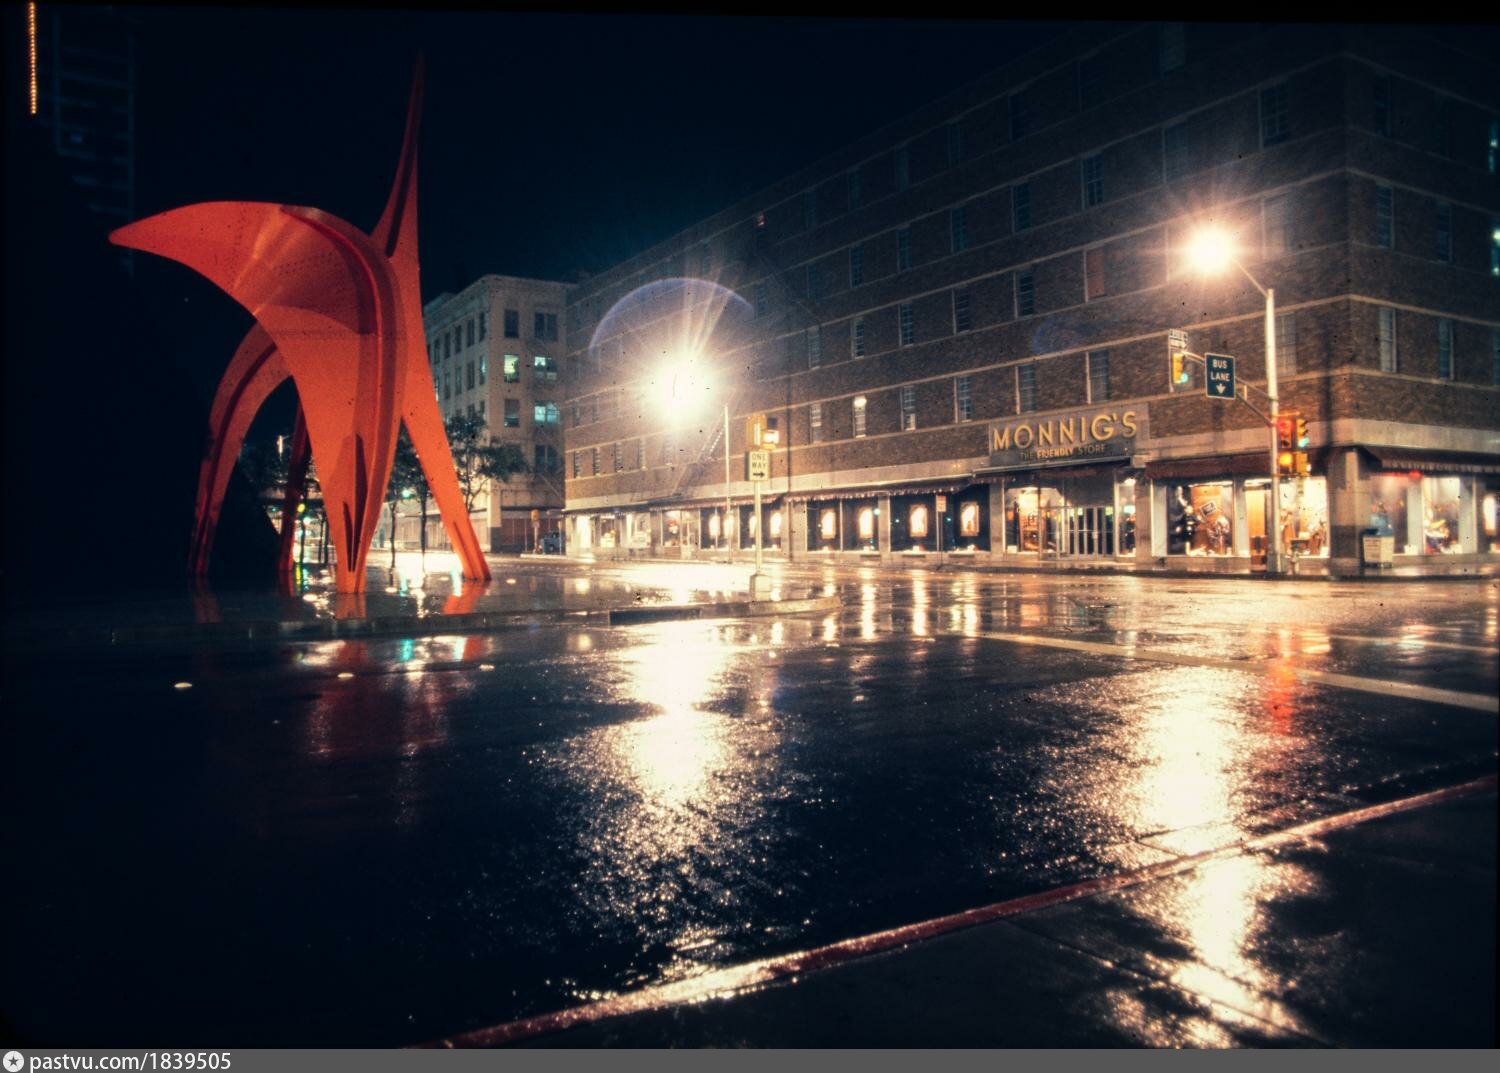Click the bright street lamp on right

[x=1211, y=249]
